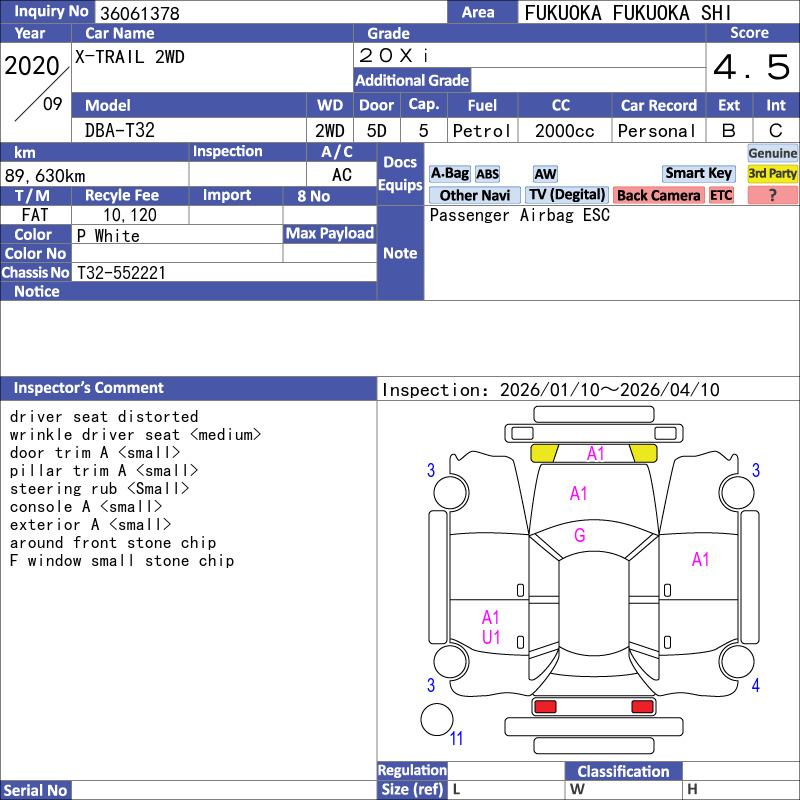
Task: Click the Genuine label
Action: click(x=773, y=153)
